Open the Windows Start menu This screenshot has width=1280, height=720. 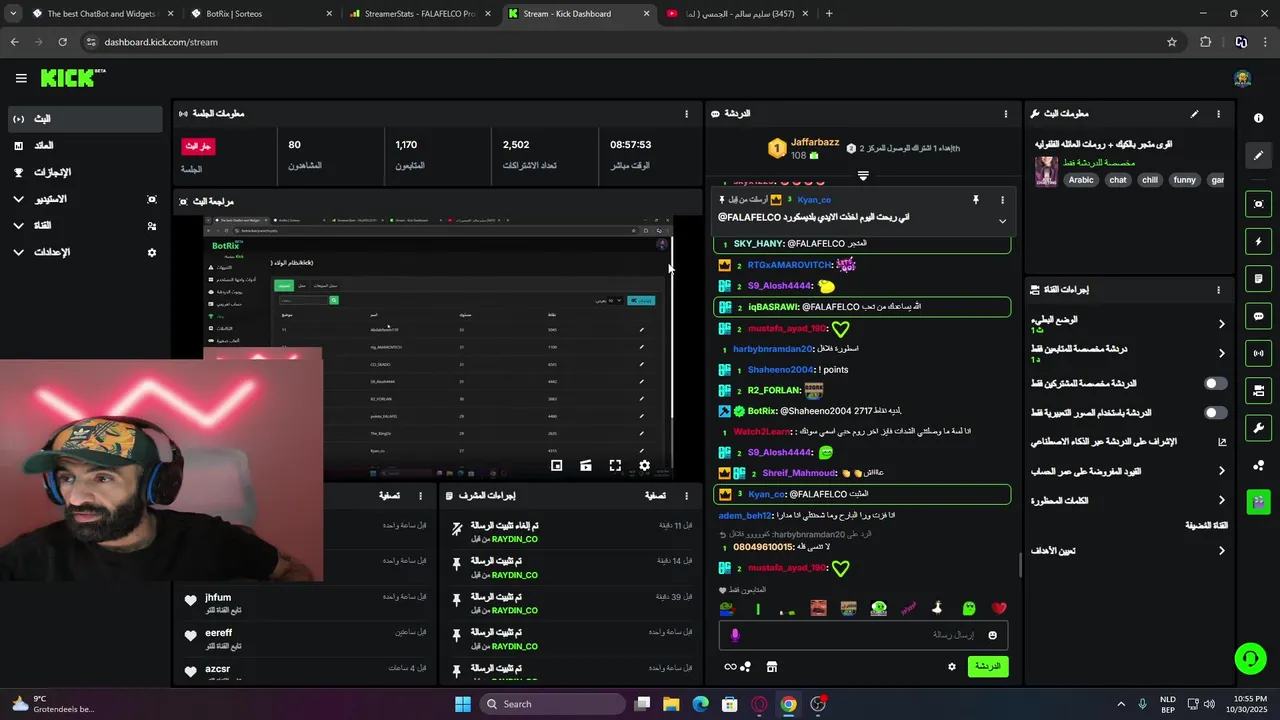463,704
